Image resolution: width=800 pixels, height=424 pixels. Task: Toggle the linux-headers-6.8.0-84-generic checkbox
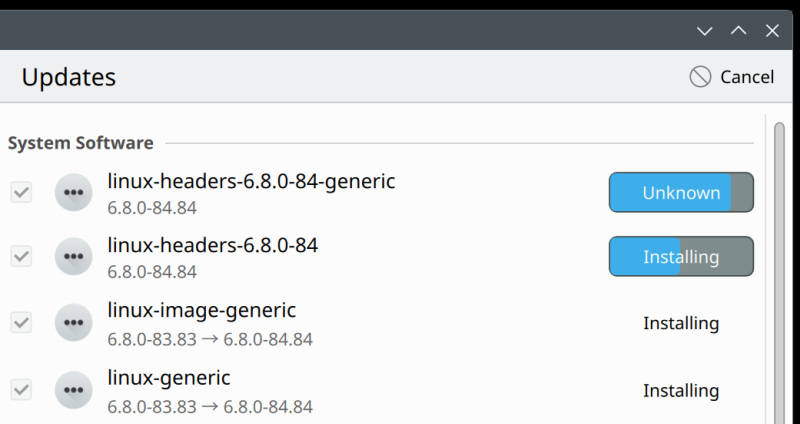click(21, 192)
